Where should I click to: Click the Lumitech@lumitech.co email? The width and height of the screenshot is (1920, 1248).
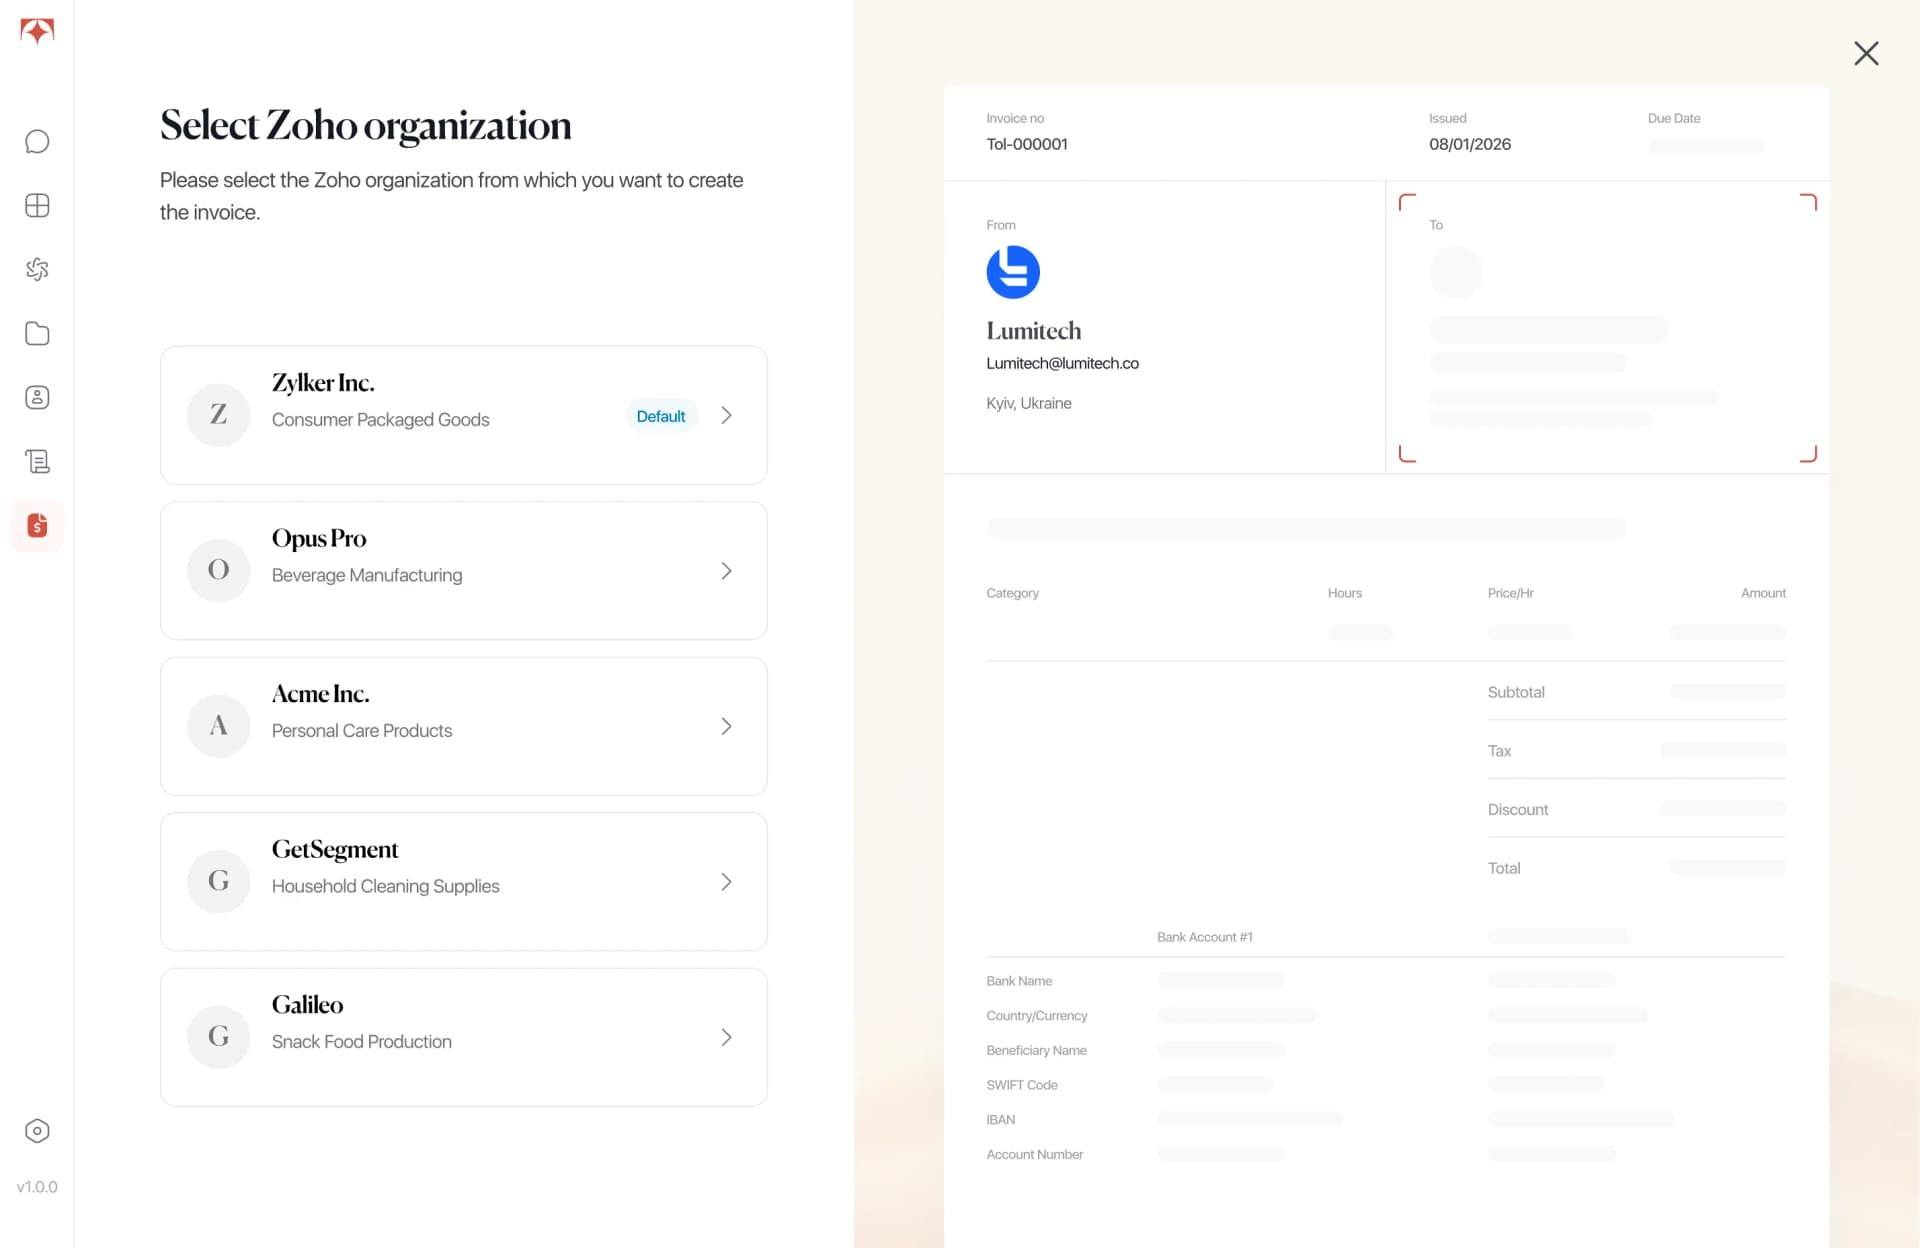[1062, 363]
